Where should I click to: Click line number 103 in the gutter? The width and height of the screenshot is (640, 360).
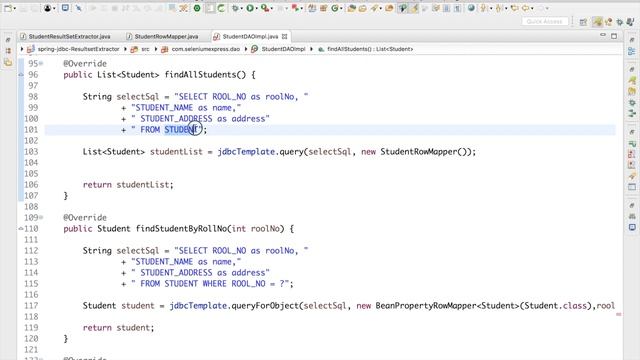31,152
